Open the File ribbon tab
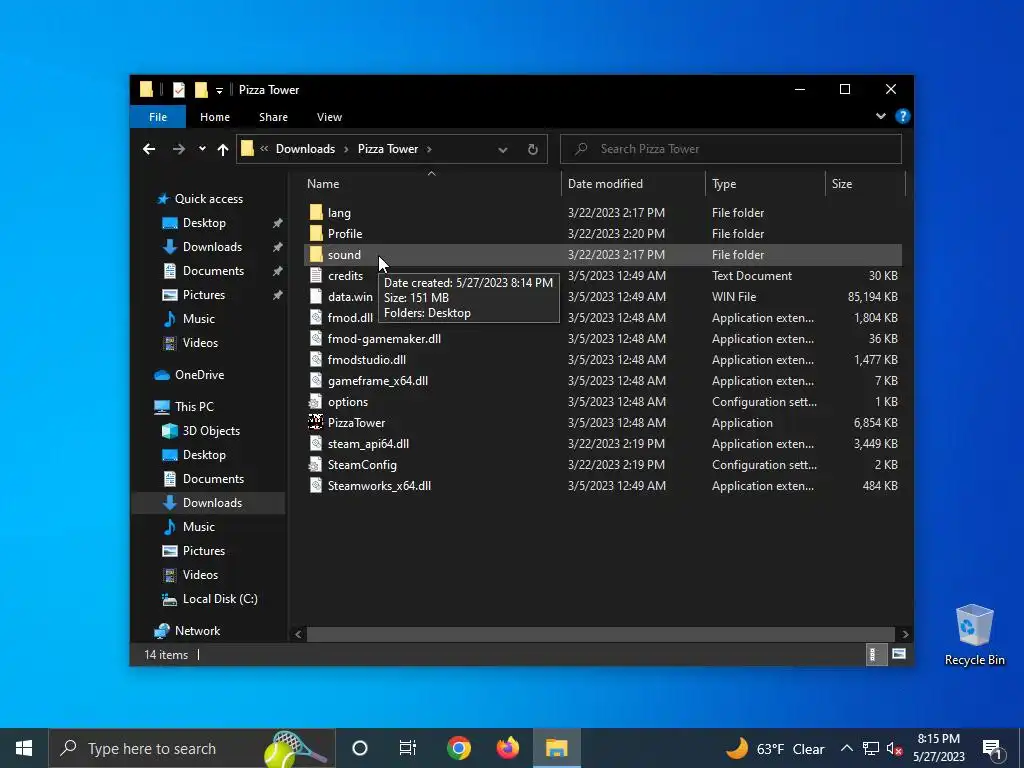Image resolution: width=1024 pixels, height=768 pixels. [x=158, y=117]
